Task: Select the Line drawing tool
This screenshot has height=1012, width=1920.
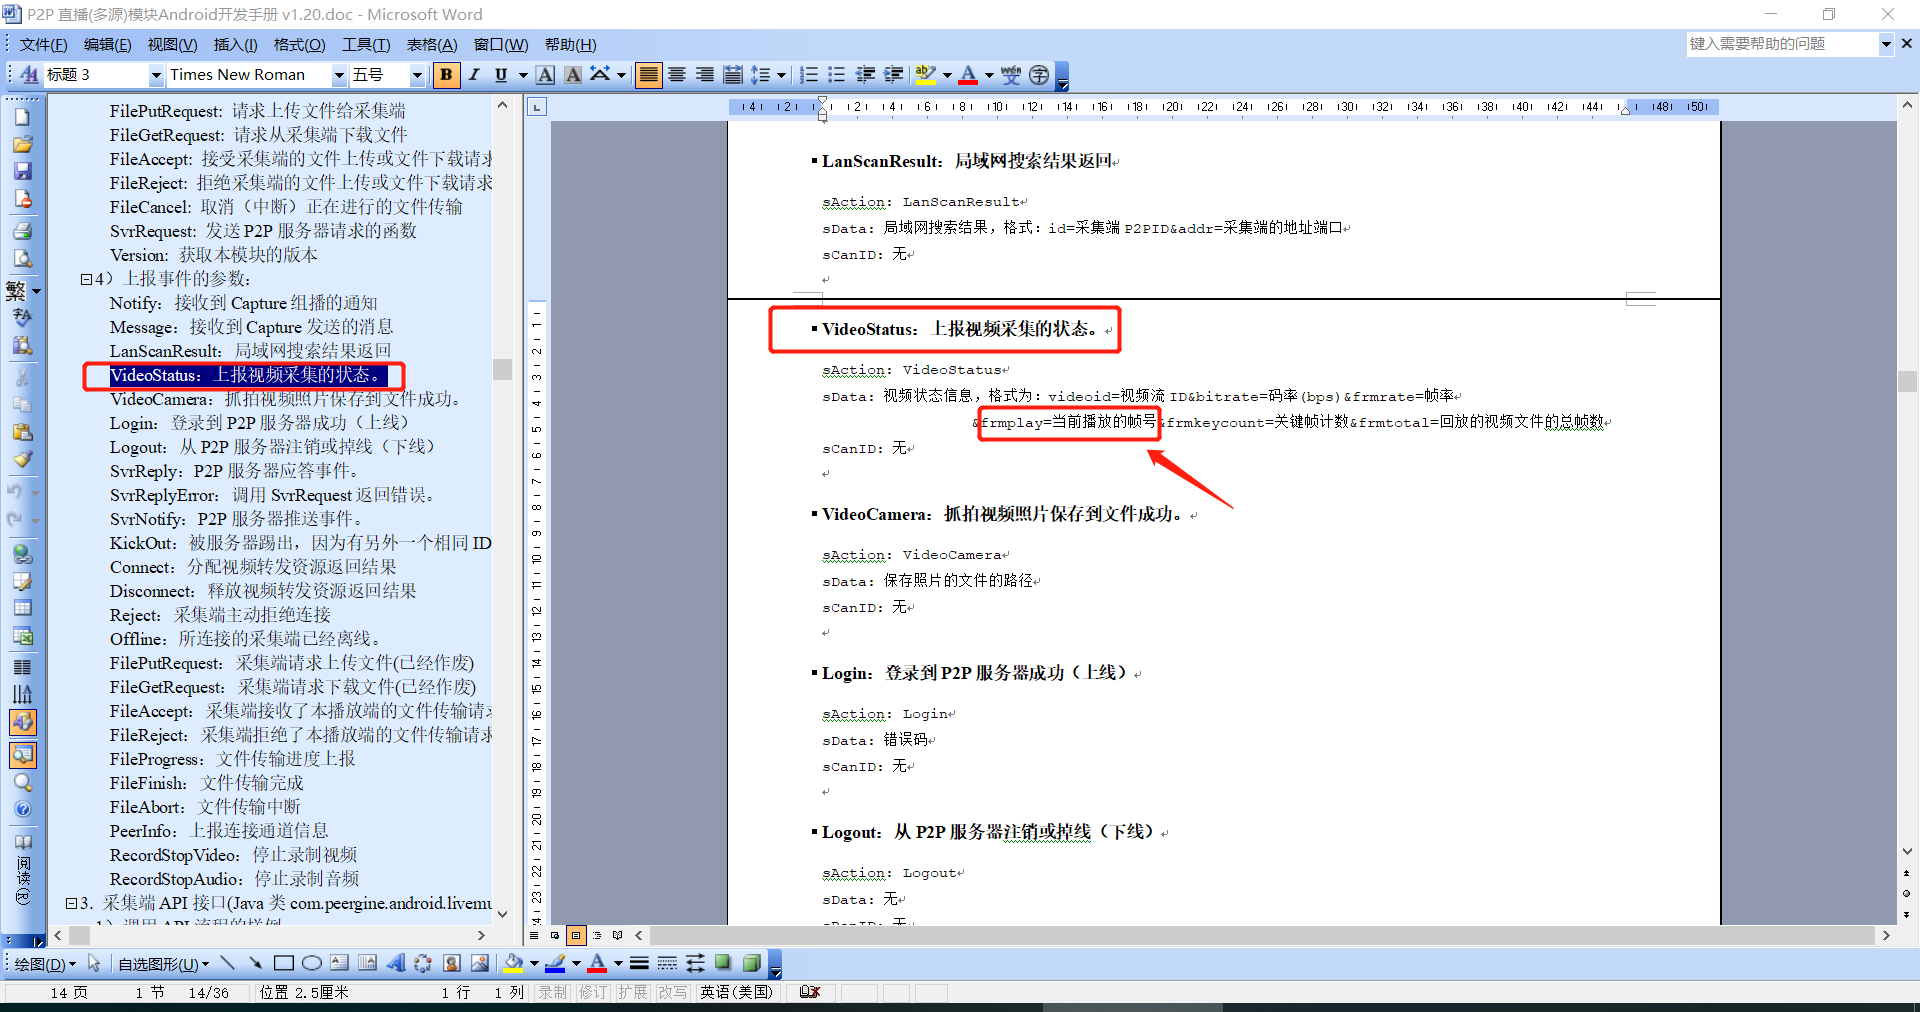Action: pyautogui.click(x=228, y=963)
